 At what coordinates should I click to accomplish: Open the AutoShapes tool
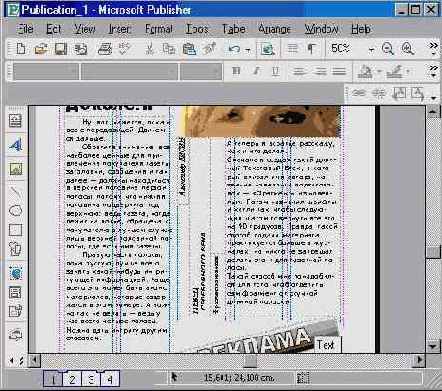[15, 249]
